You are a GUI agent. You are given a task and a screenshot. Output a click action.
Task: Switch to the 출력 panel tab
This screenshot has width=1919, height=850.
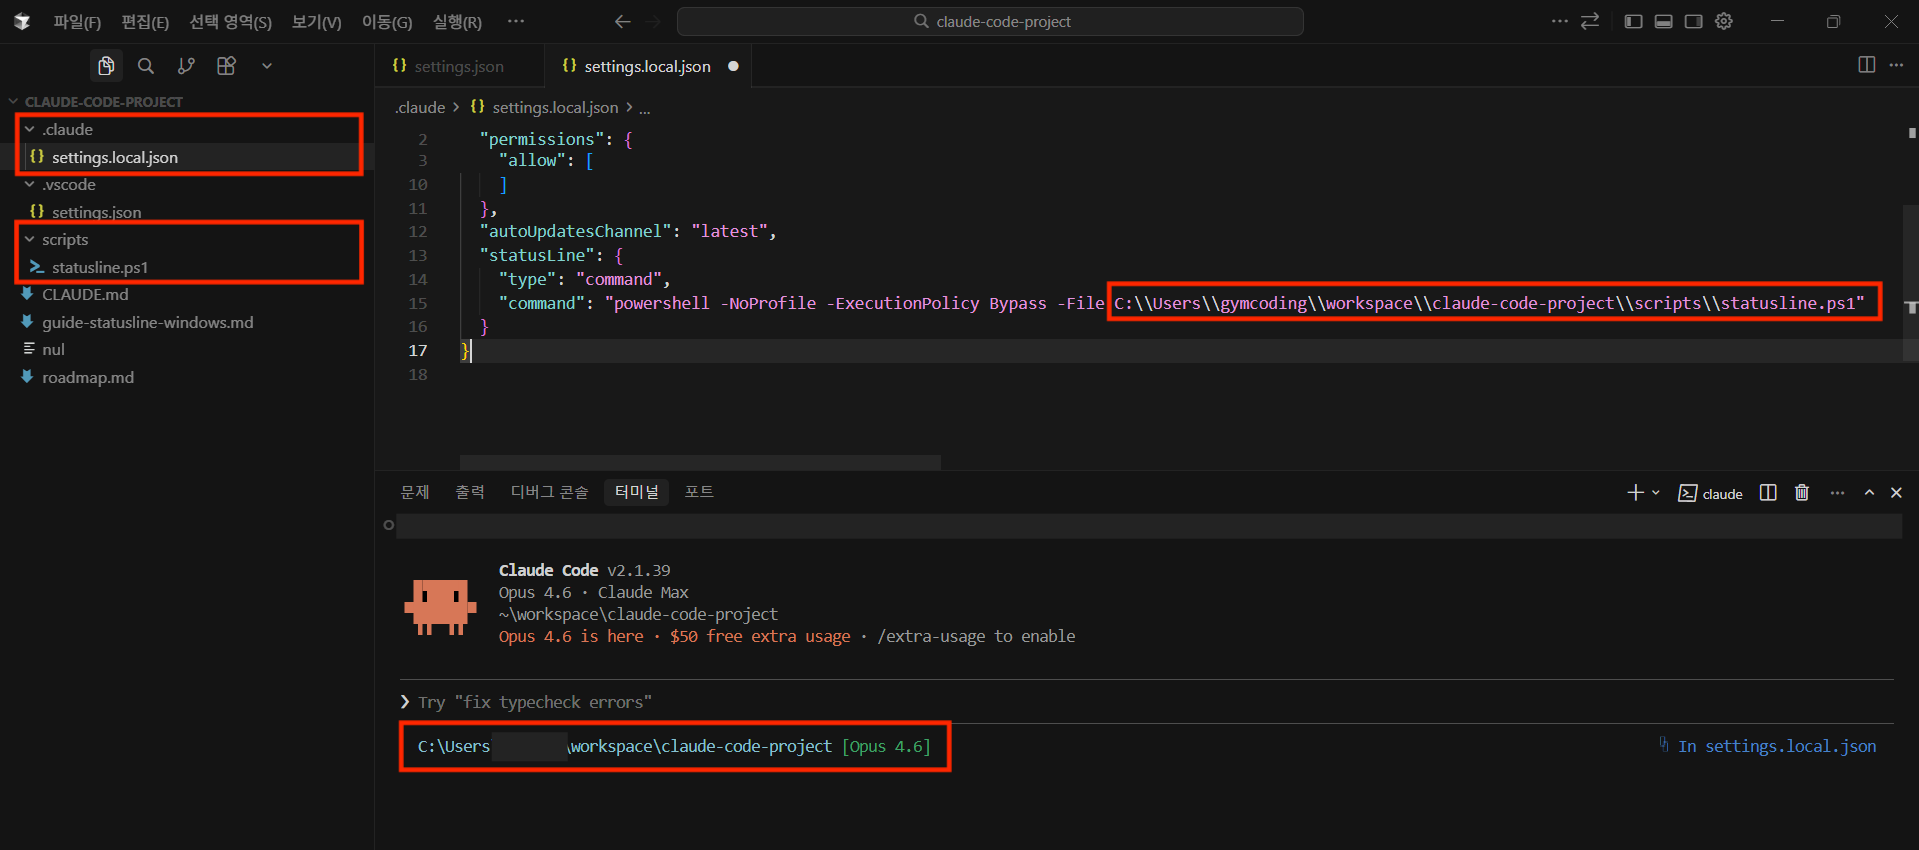pyautogui.click(x=470, y=492)
